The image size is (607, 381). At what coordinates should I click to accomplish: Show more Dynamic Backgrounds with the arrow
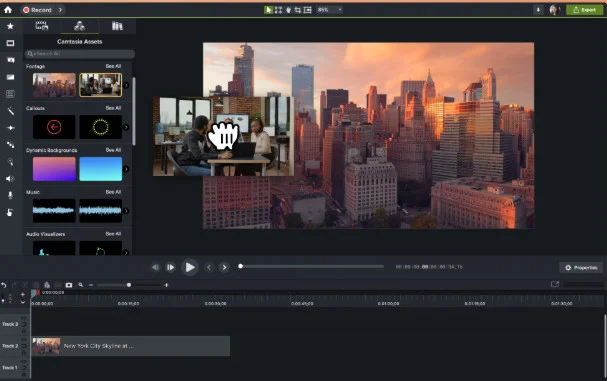[x=126, y=169]
